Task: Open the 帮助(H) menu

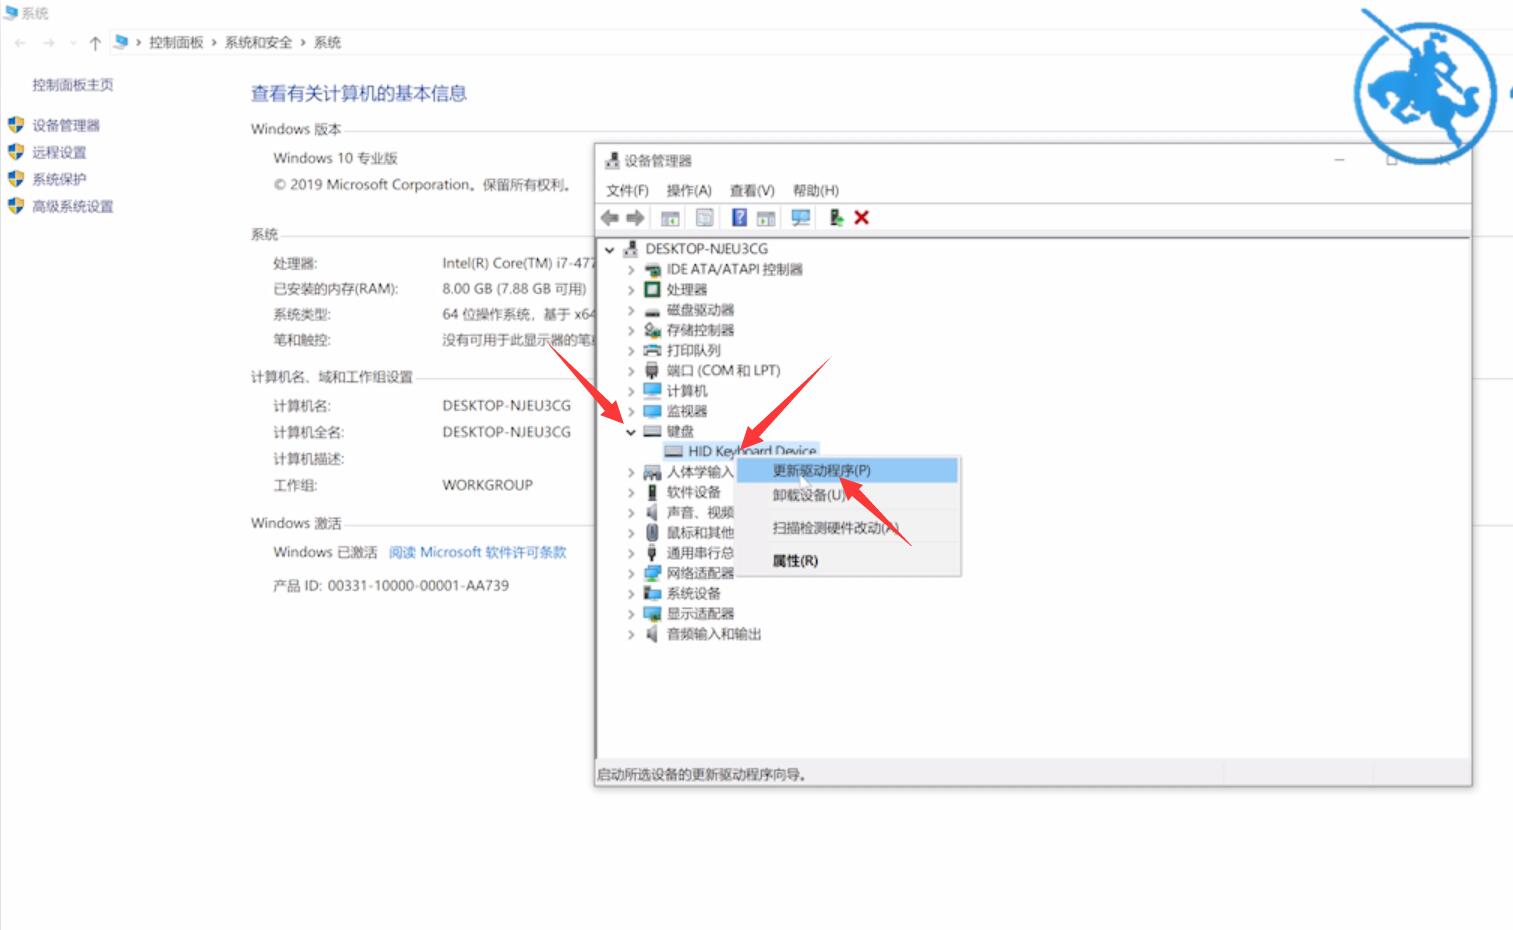Action: 816,191
